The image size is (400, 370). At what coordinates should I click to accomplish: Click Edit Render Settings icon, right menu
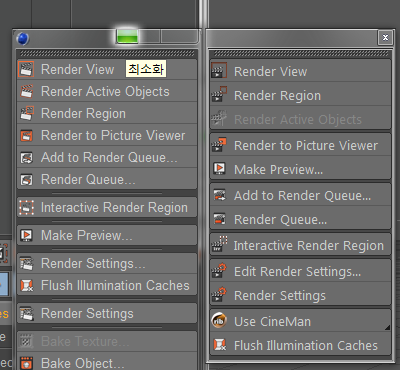coord(219,271)
